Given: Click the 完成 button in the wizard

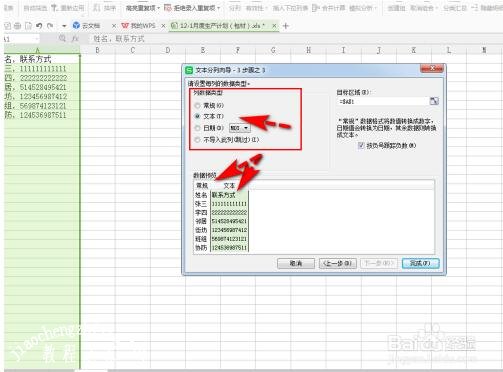Looking at the screenshot, I should click(x=420, y=263).
